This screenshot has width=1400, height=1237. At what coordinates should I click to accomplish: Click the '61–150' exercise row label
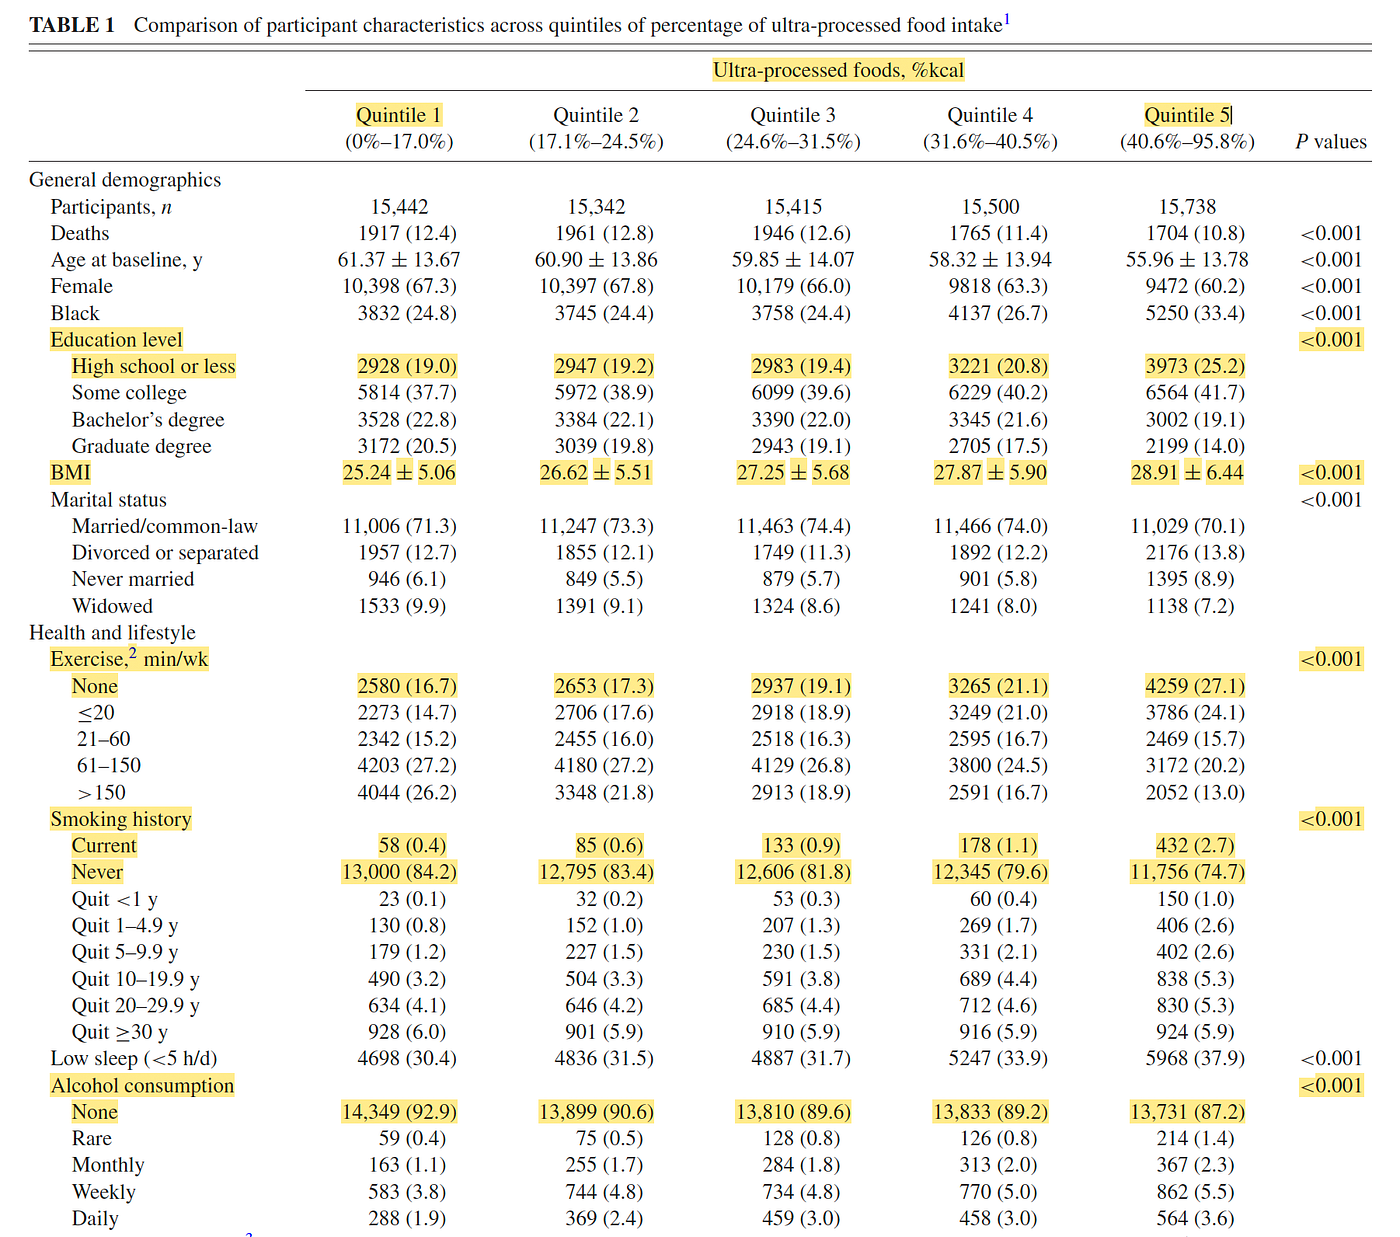pos(108,766)
